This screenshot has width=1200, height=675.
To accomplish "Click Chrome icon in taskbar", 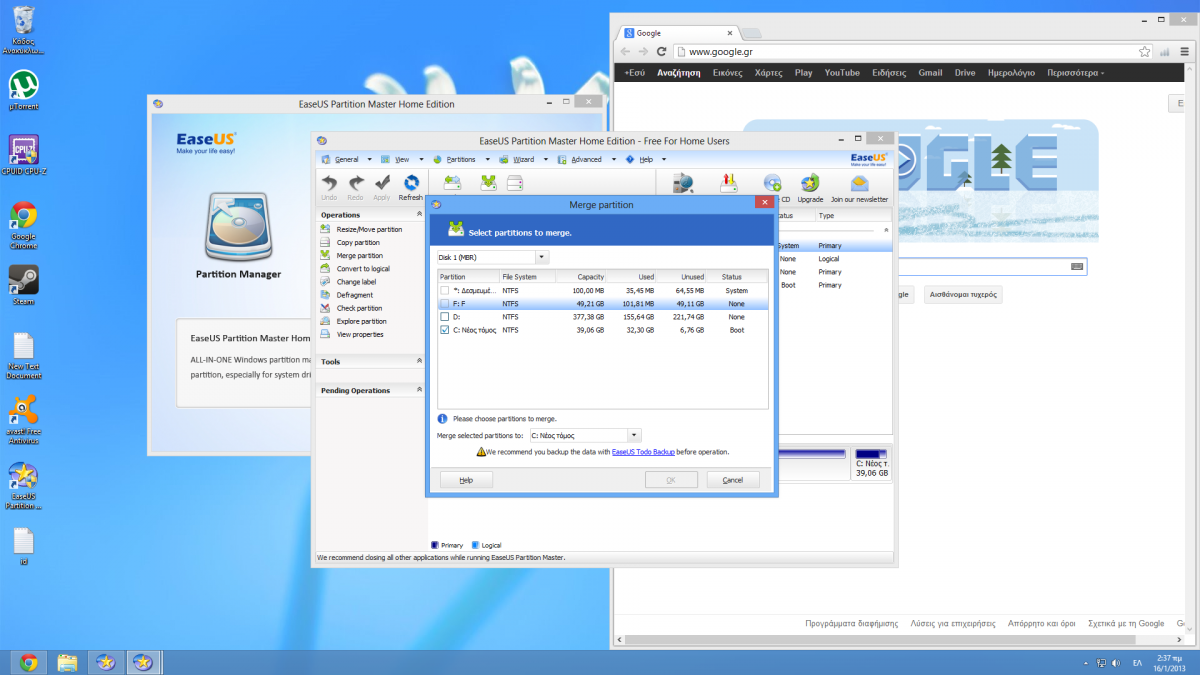I will (29, 662).
